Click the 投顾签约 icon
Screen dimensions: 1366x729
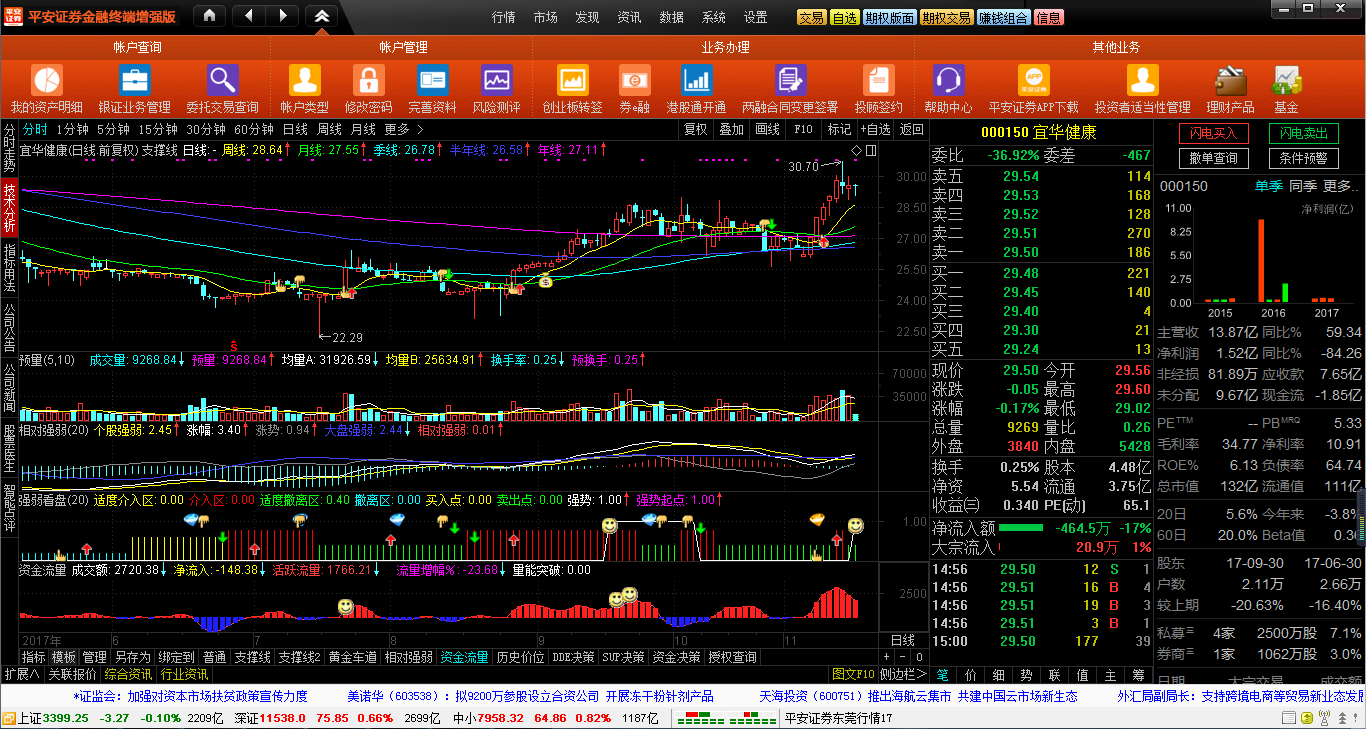879,80
